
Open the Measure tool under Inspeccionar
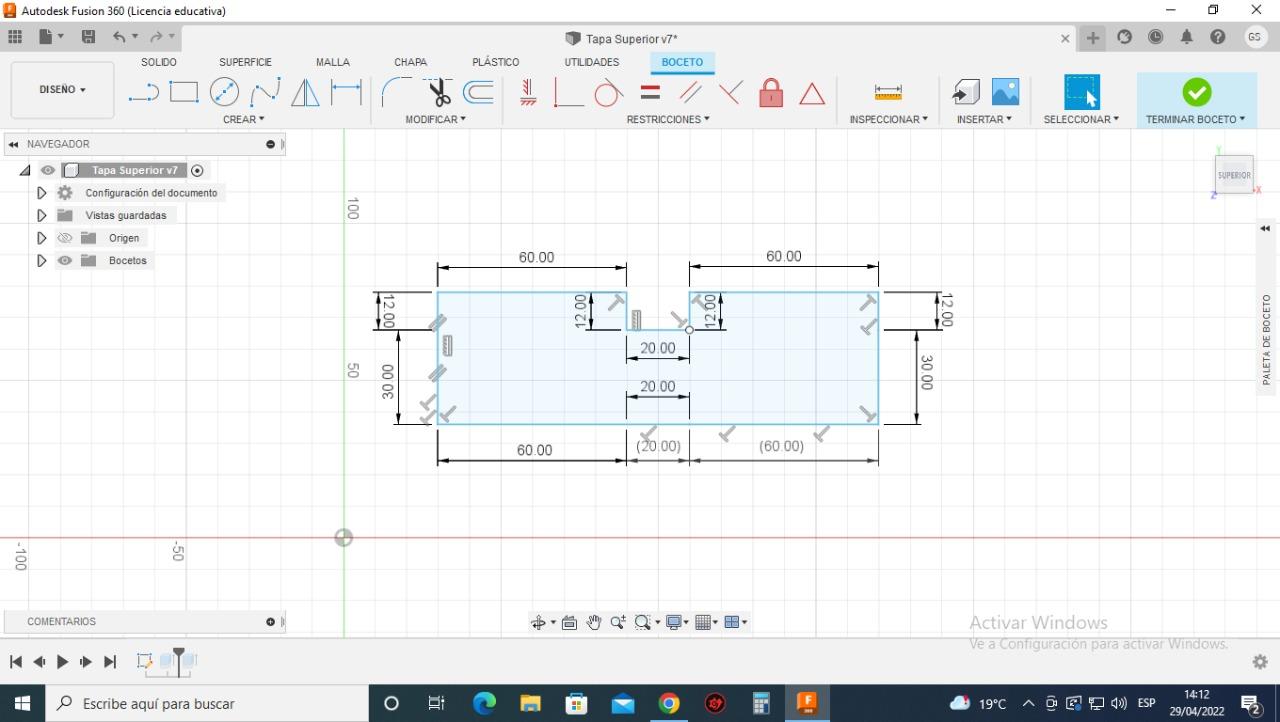[x=888, y=93]
